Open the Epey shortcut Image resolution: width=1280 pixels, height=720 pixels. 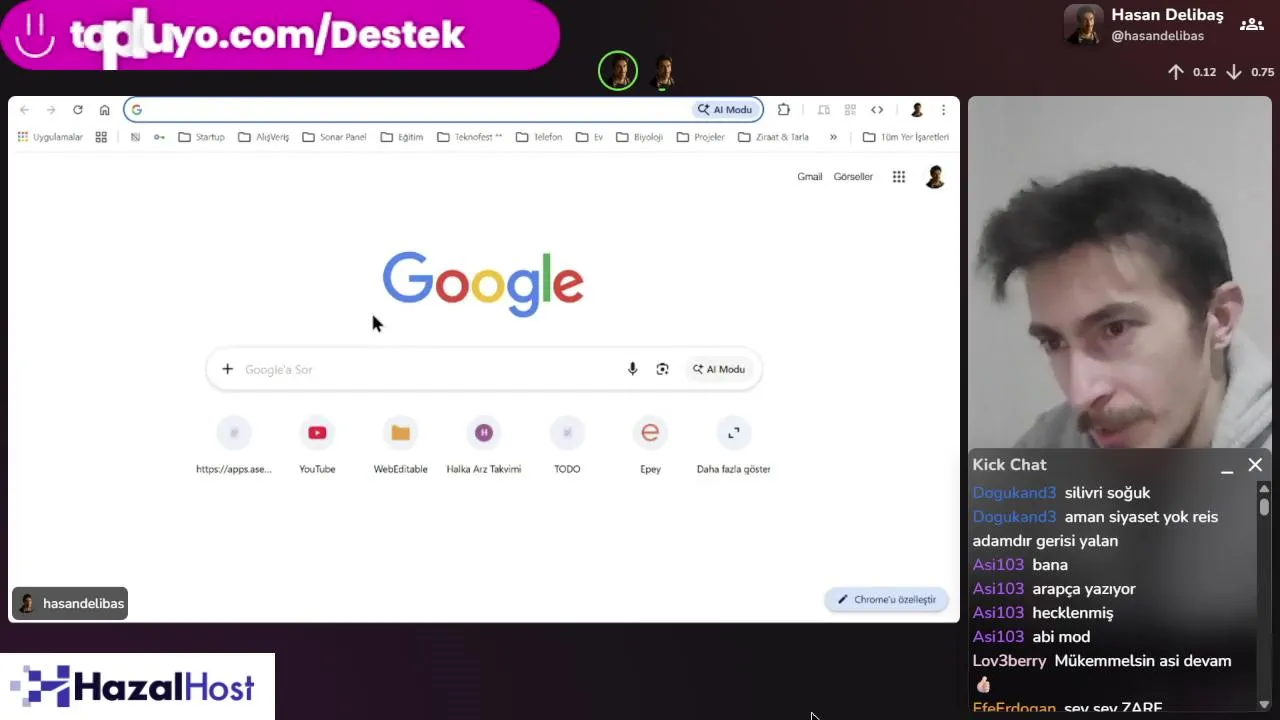click(x=650, y=443)
